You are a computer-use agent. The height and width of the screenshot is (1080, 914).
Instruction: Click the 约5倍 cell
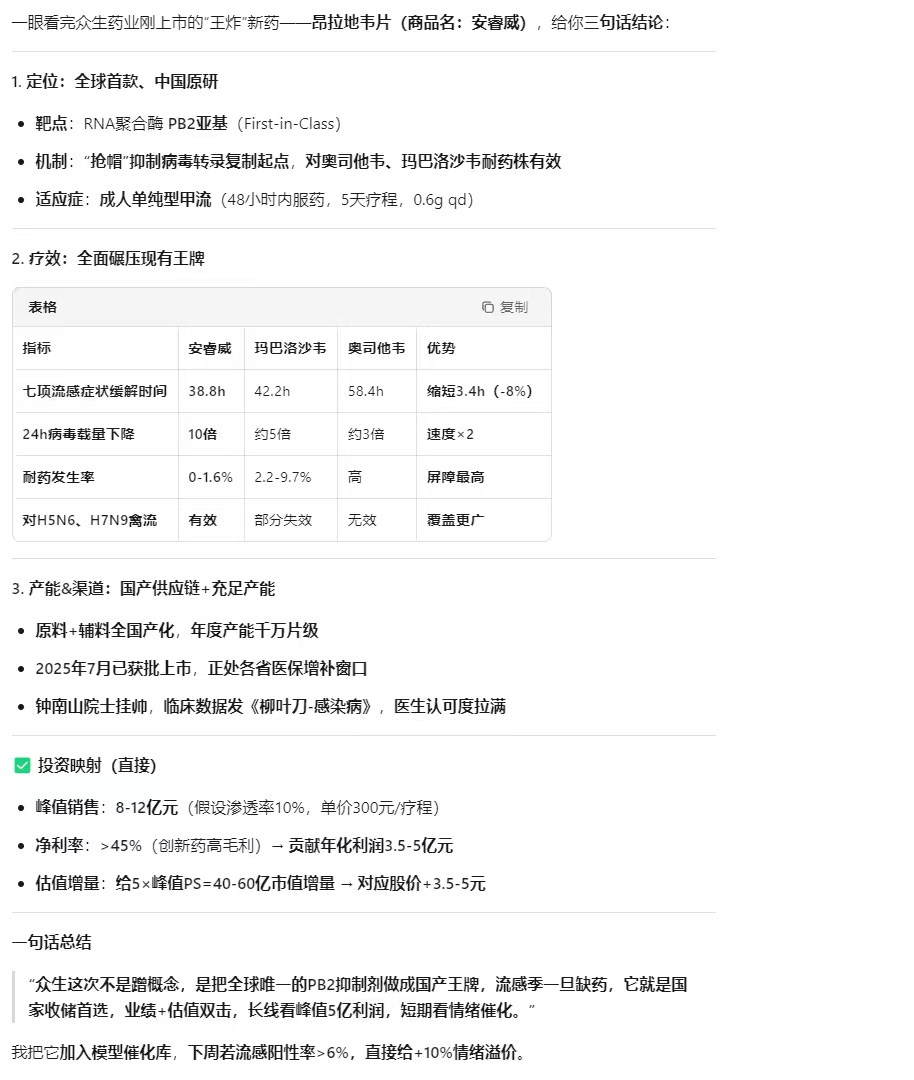(x=273, y=434)
